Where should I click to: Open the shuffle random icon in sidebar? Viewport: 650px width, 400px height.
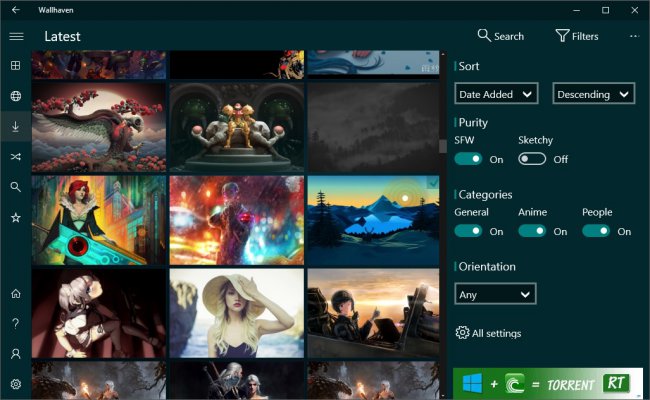pyautogui.click(x=16, y=157)
